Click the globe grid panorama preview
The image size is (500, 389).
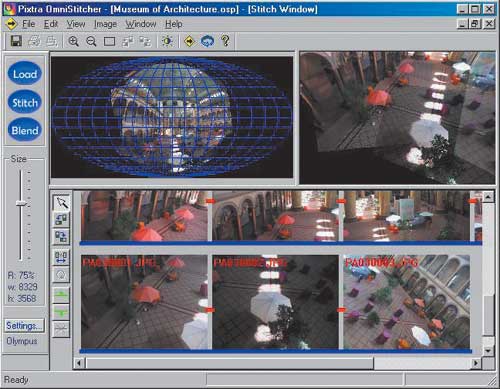click(x=172, y=117)
